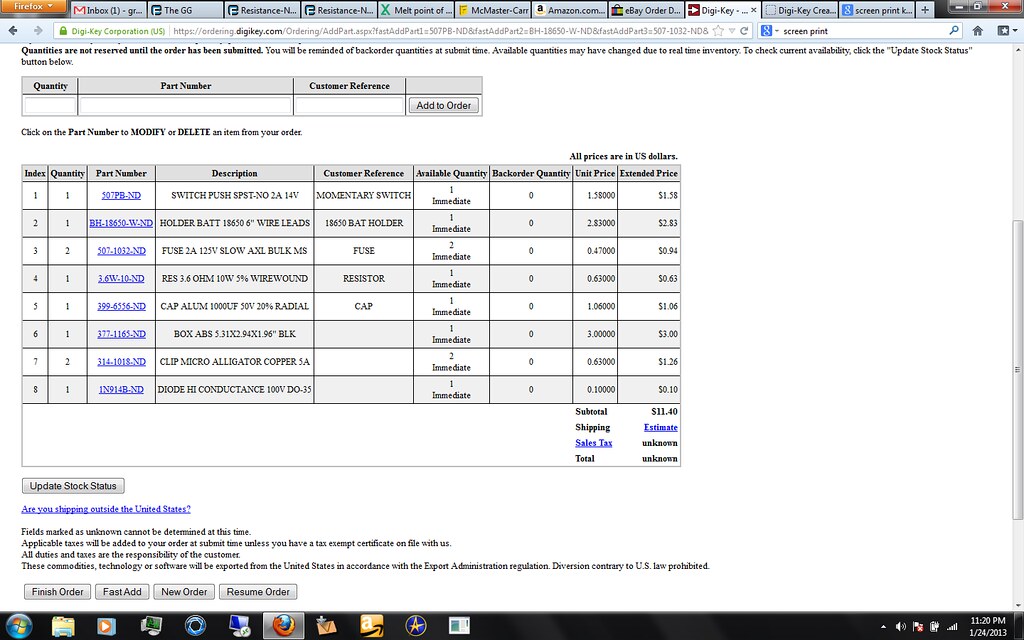Open part 1N914B-ND link
Image resolution: width=1024 pixels, height=640 pixels.
tap(121, 389)
